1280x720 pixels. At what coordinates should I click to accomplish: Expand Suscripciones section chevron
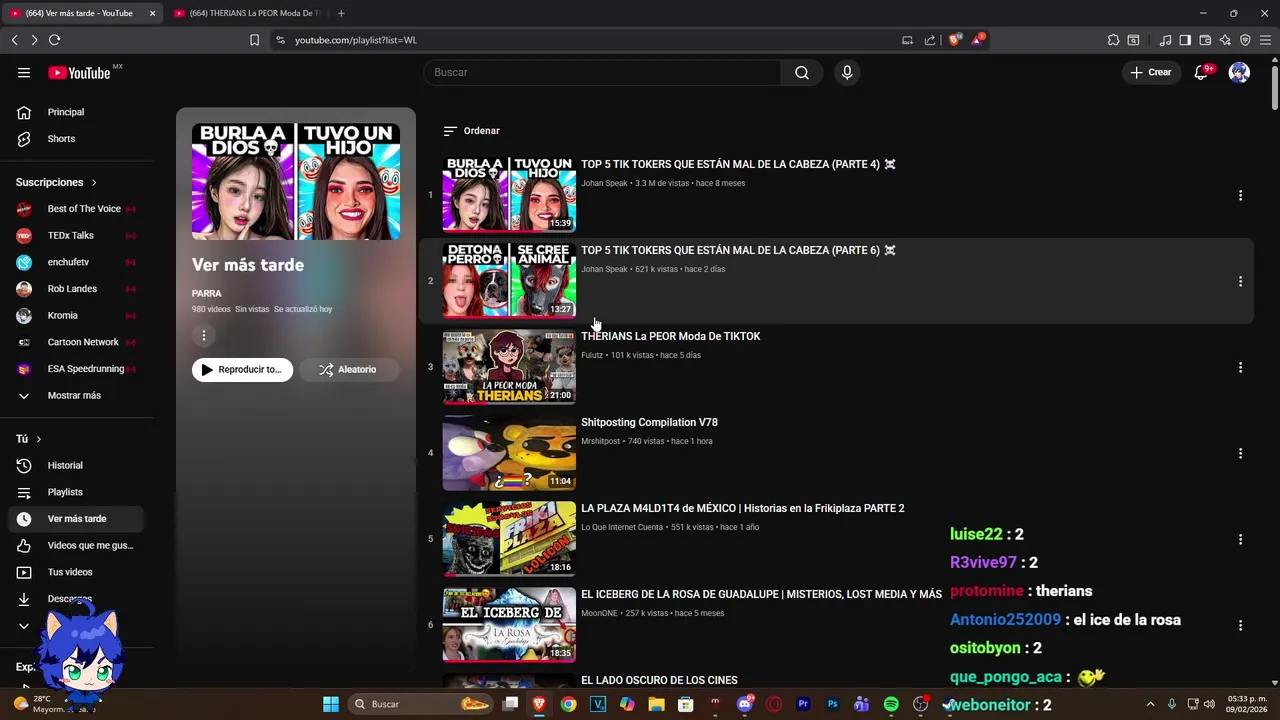pyautogui.click(x=94, y=182)
